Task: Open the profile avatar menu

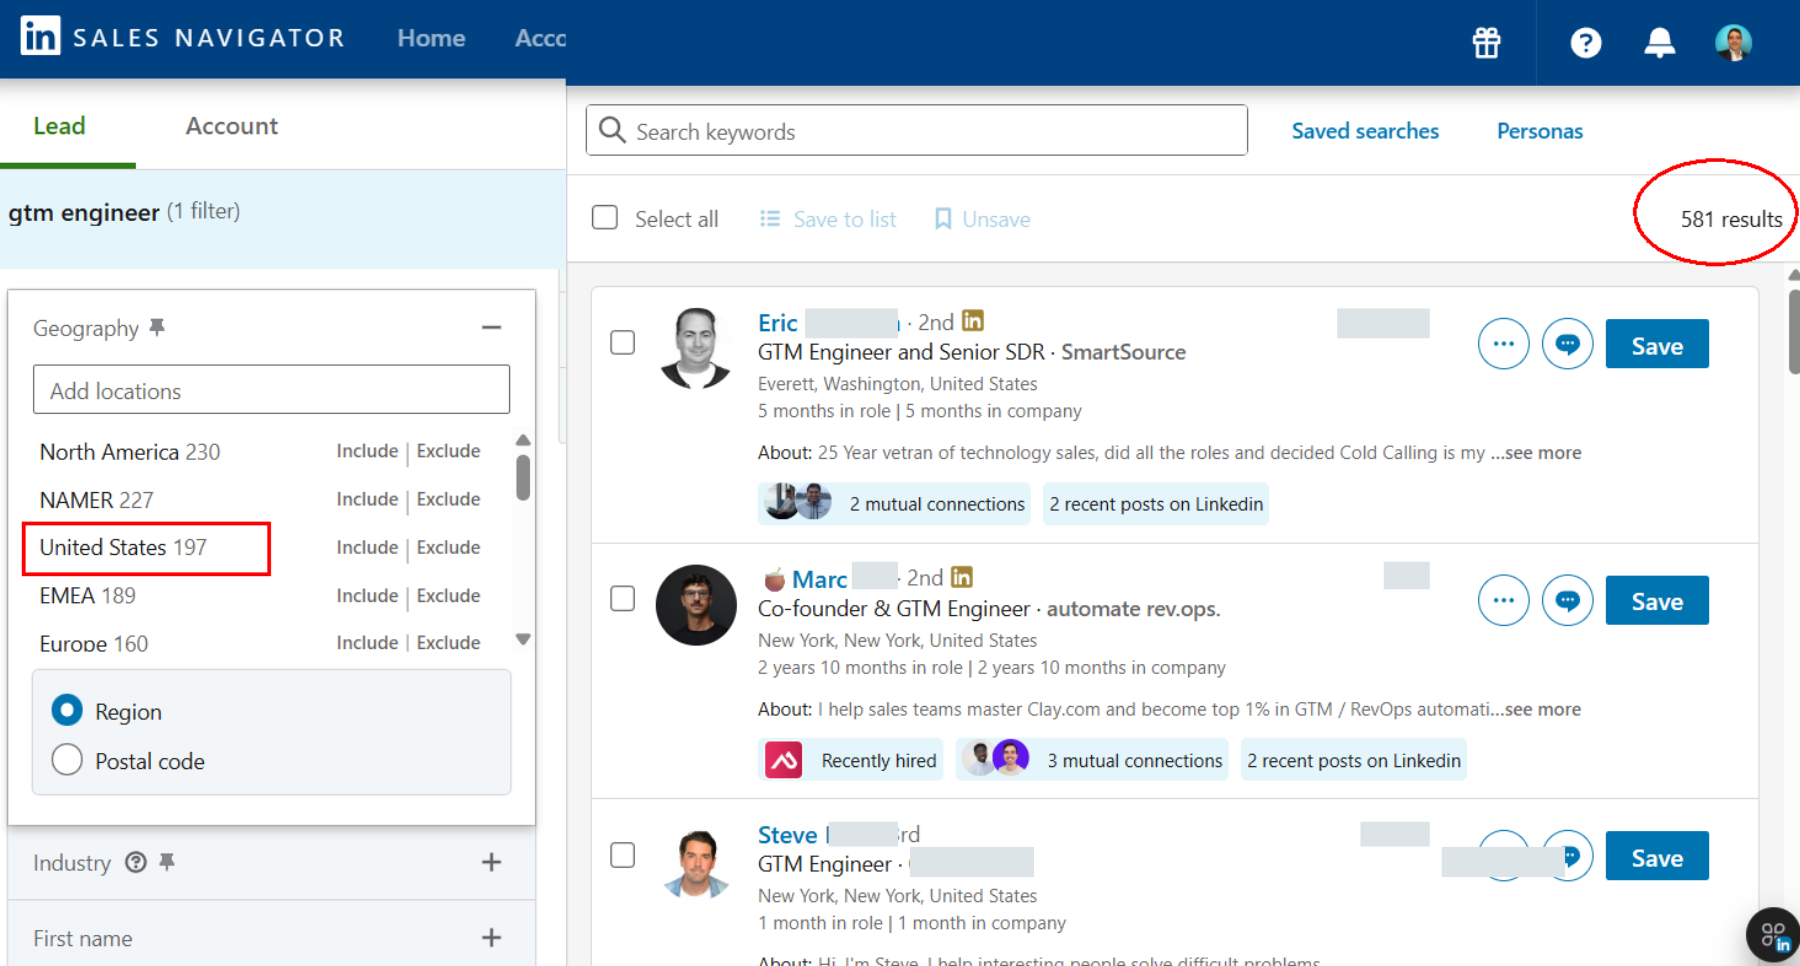Action: 1733,42
